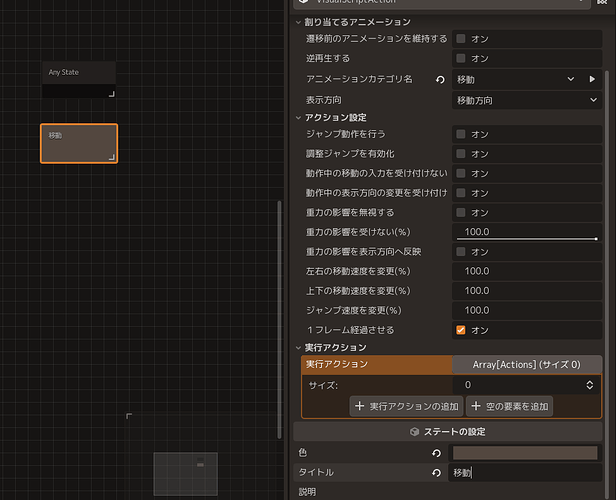616x500 pixels.
Task: Click 重力の影響を受けない(%) slider track
Action: coord(526,238)
